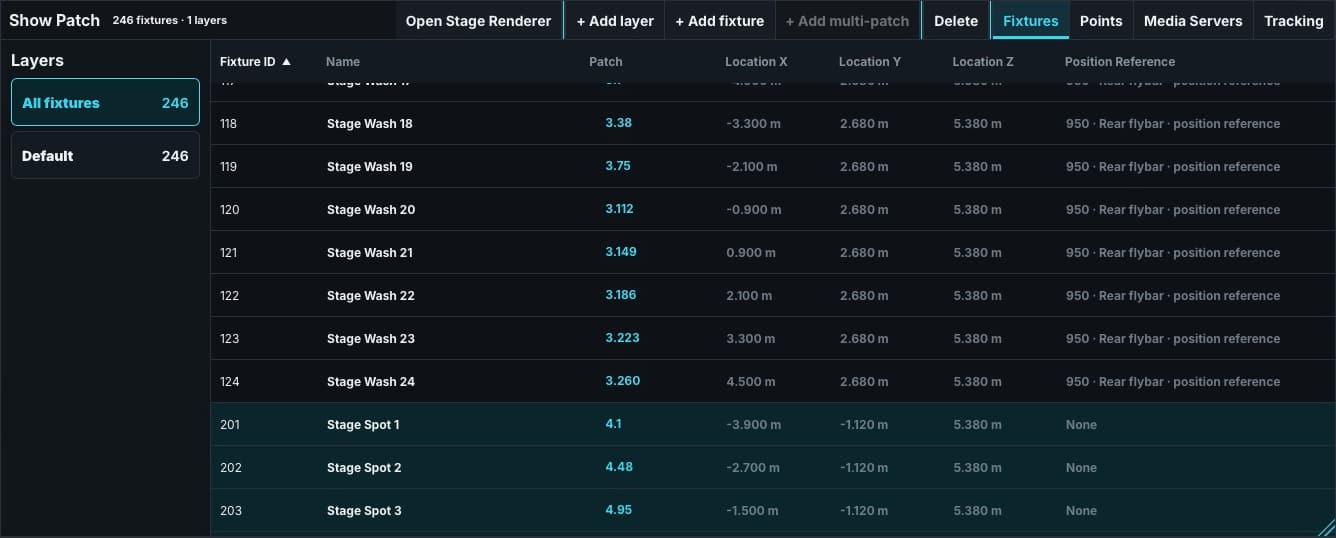This screenshot has height=538, width=1336.
Task: Click the Location X column header
Action: 756,61
